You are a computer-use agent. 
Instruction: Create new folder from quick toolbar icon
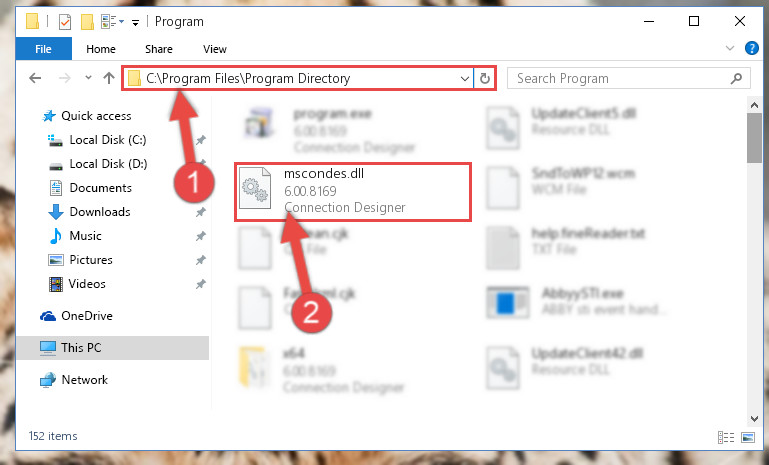[87, 22]
